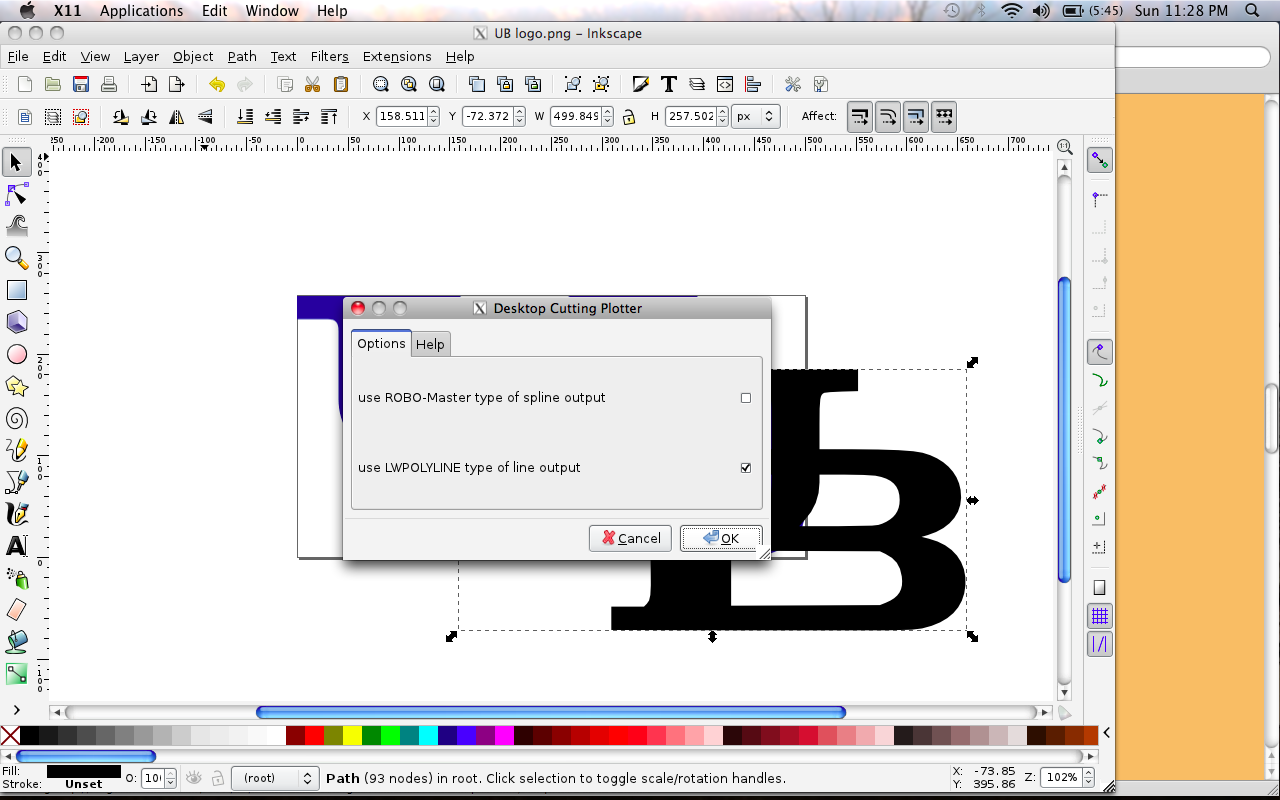Step the X coordinate spinner arrows
This screenshot has height=800, width=1280.
433,116
